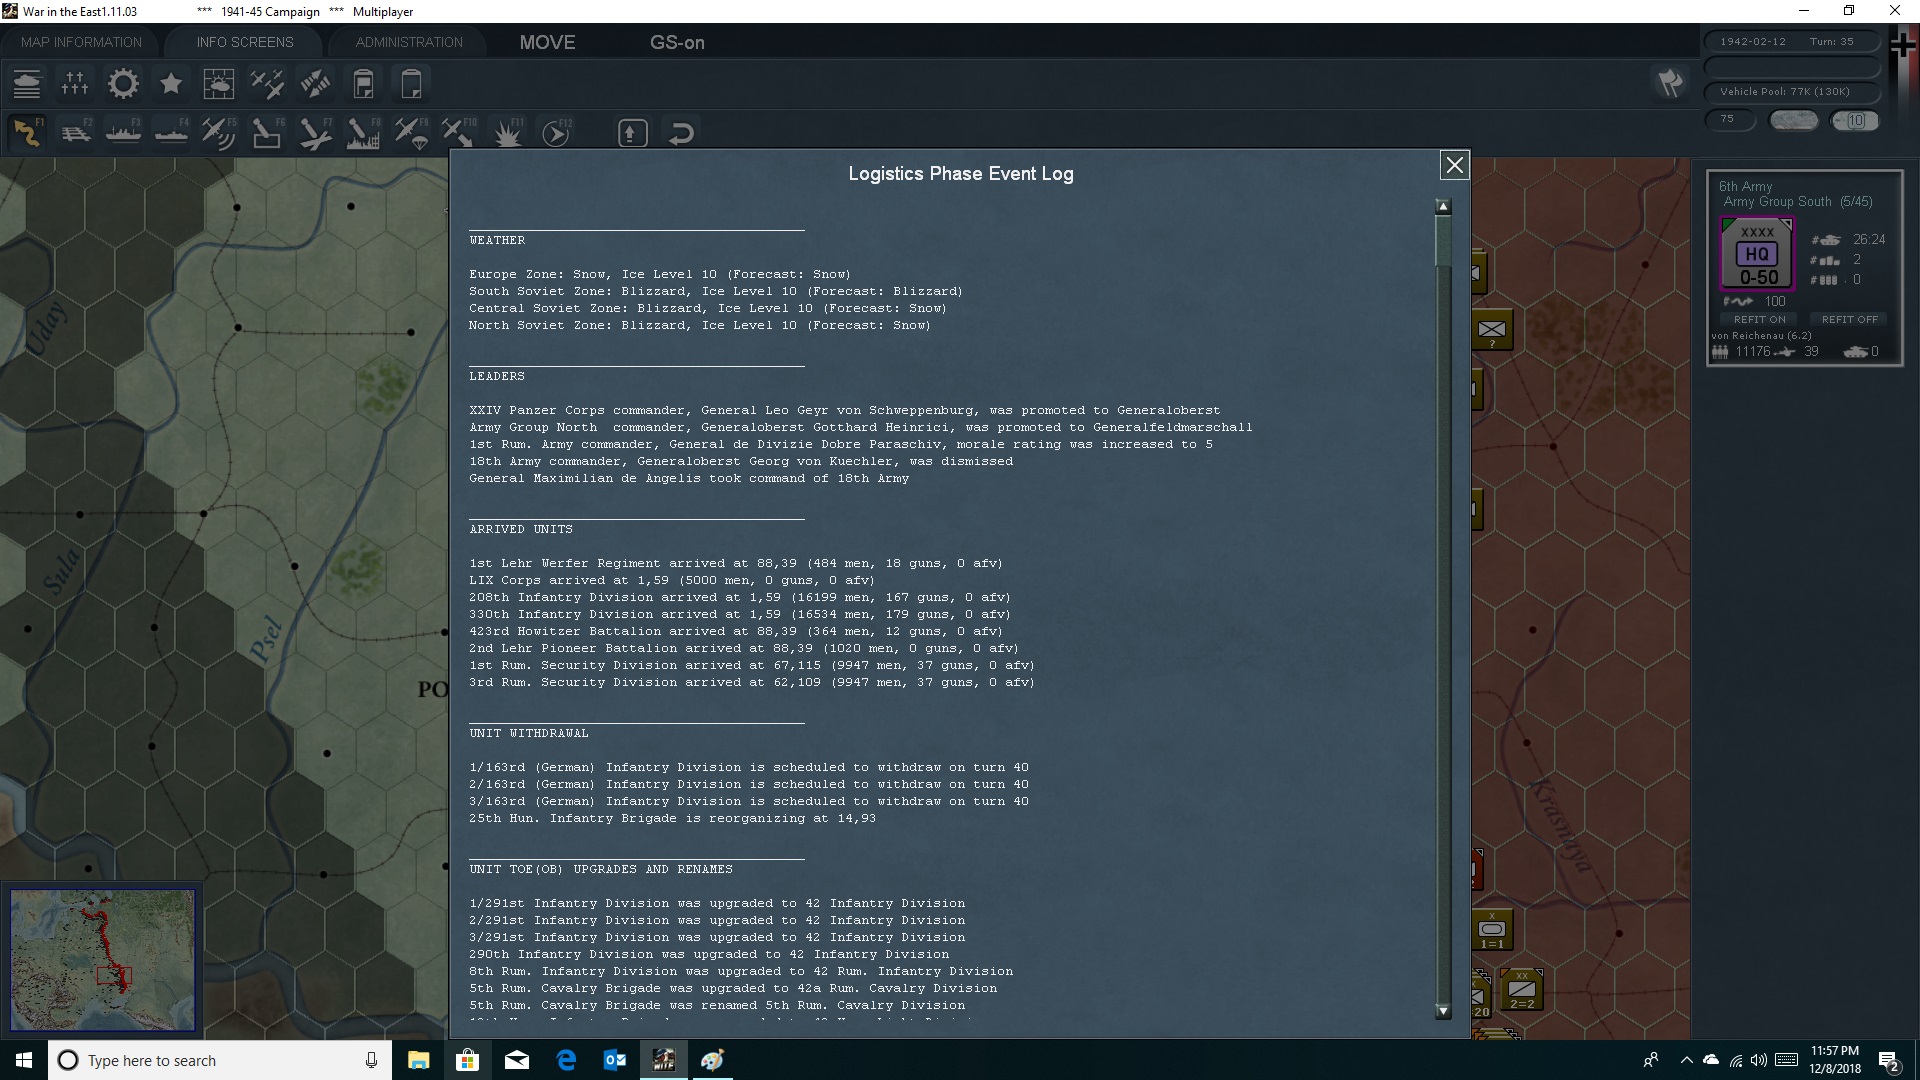Click the minimap overview
The width and height of the screenshot is (1920, 1080).
point(103,960)
